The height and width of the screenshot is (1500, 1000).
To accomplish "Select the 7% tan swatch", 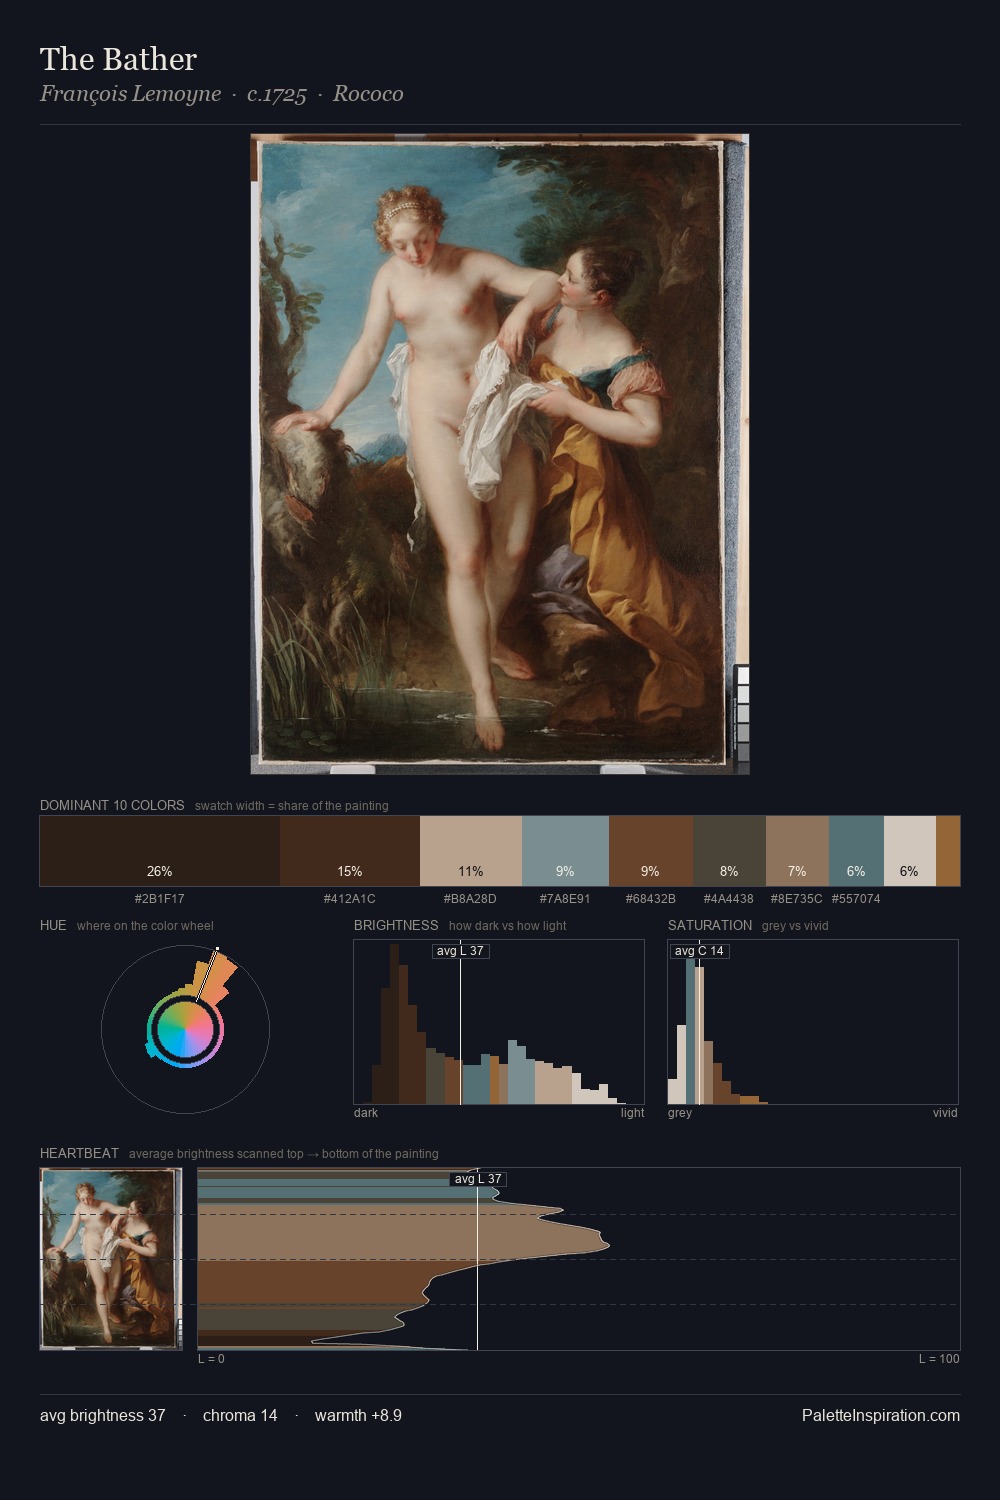I will pos(797,851).
